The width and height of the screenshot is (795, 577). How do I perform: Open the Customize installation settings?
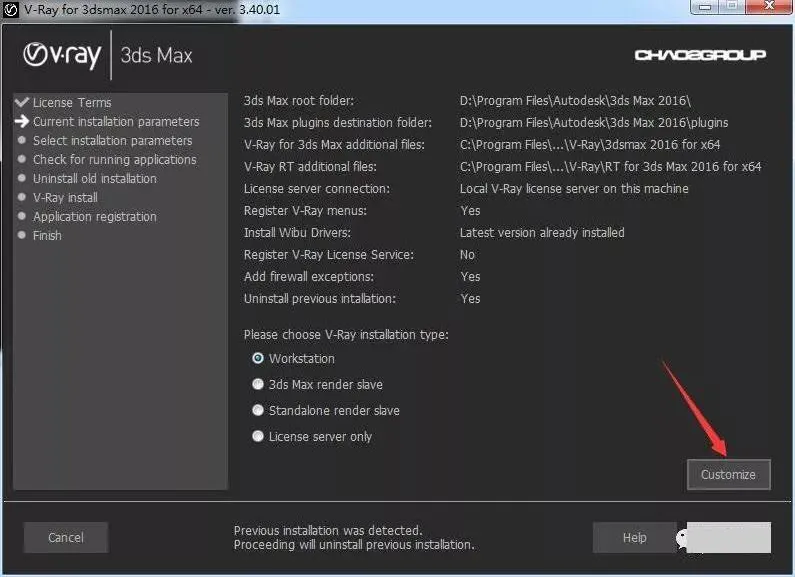(729, 475)
